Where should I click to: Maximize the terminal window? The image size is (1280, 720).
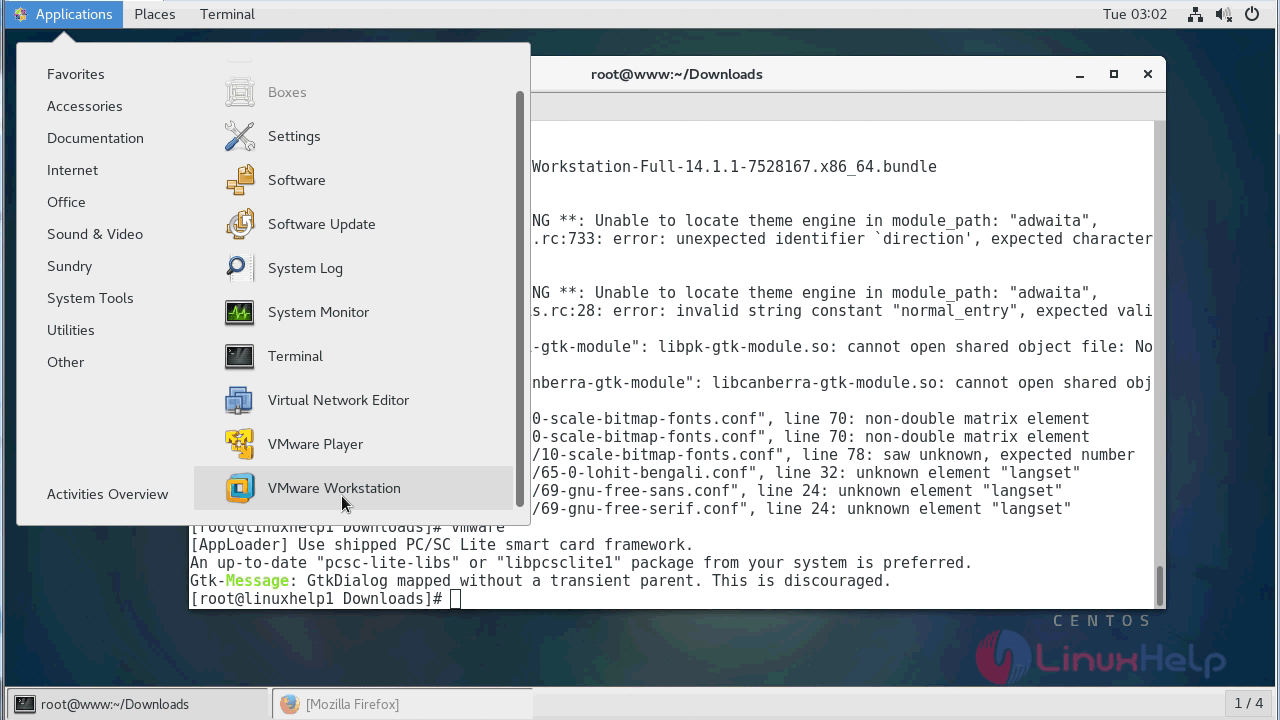coord(1114,74)
